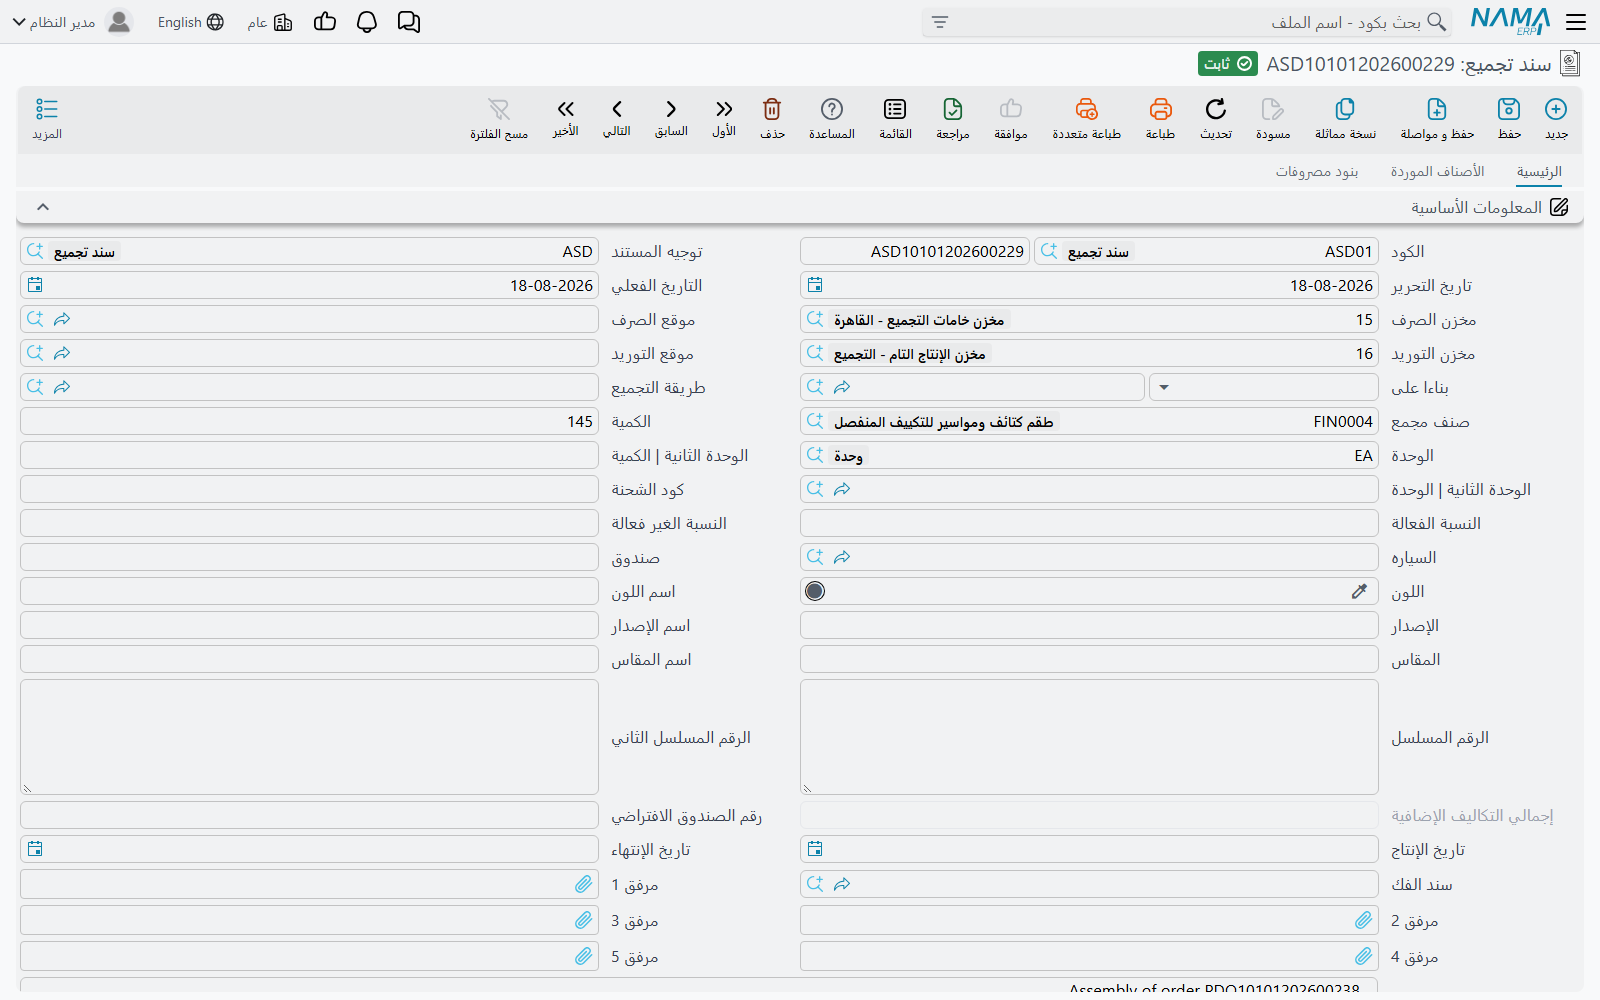Click المعلومات الأساسية edit icon
The width and height of the screenshot is (1600, 1000).
tap(1559, 207)
